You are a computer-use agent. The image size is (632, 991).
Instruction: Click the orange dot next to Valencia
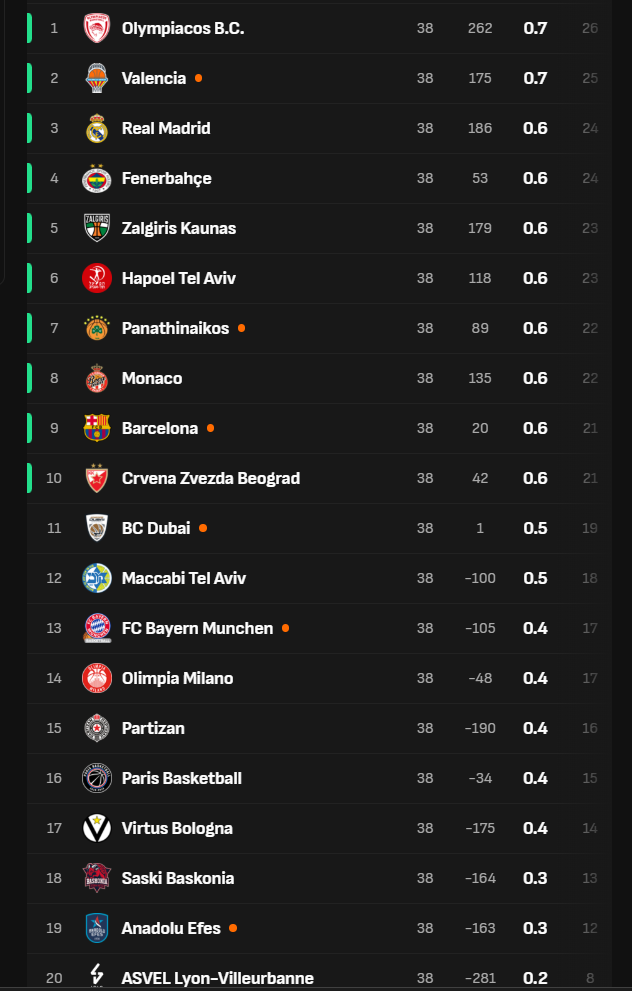pyautogui.click(x=198, y=78)
